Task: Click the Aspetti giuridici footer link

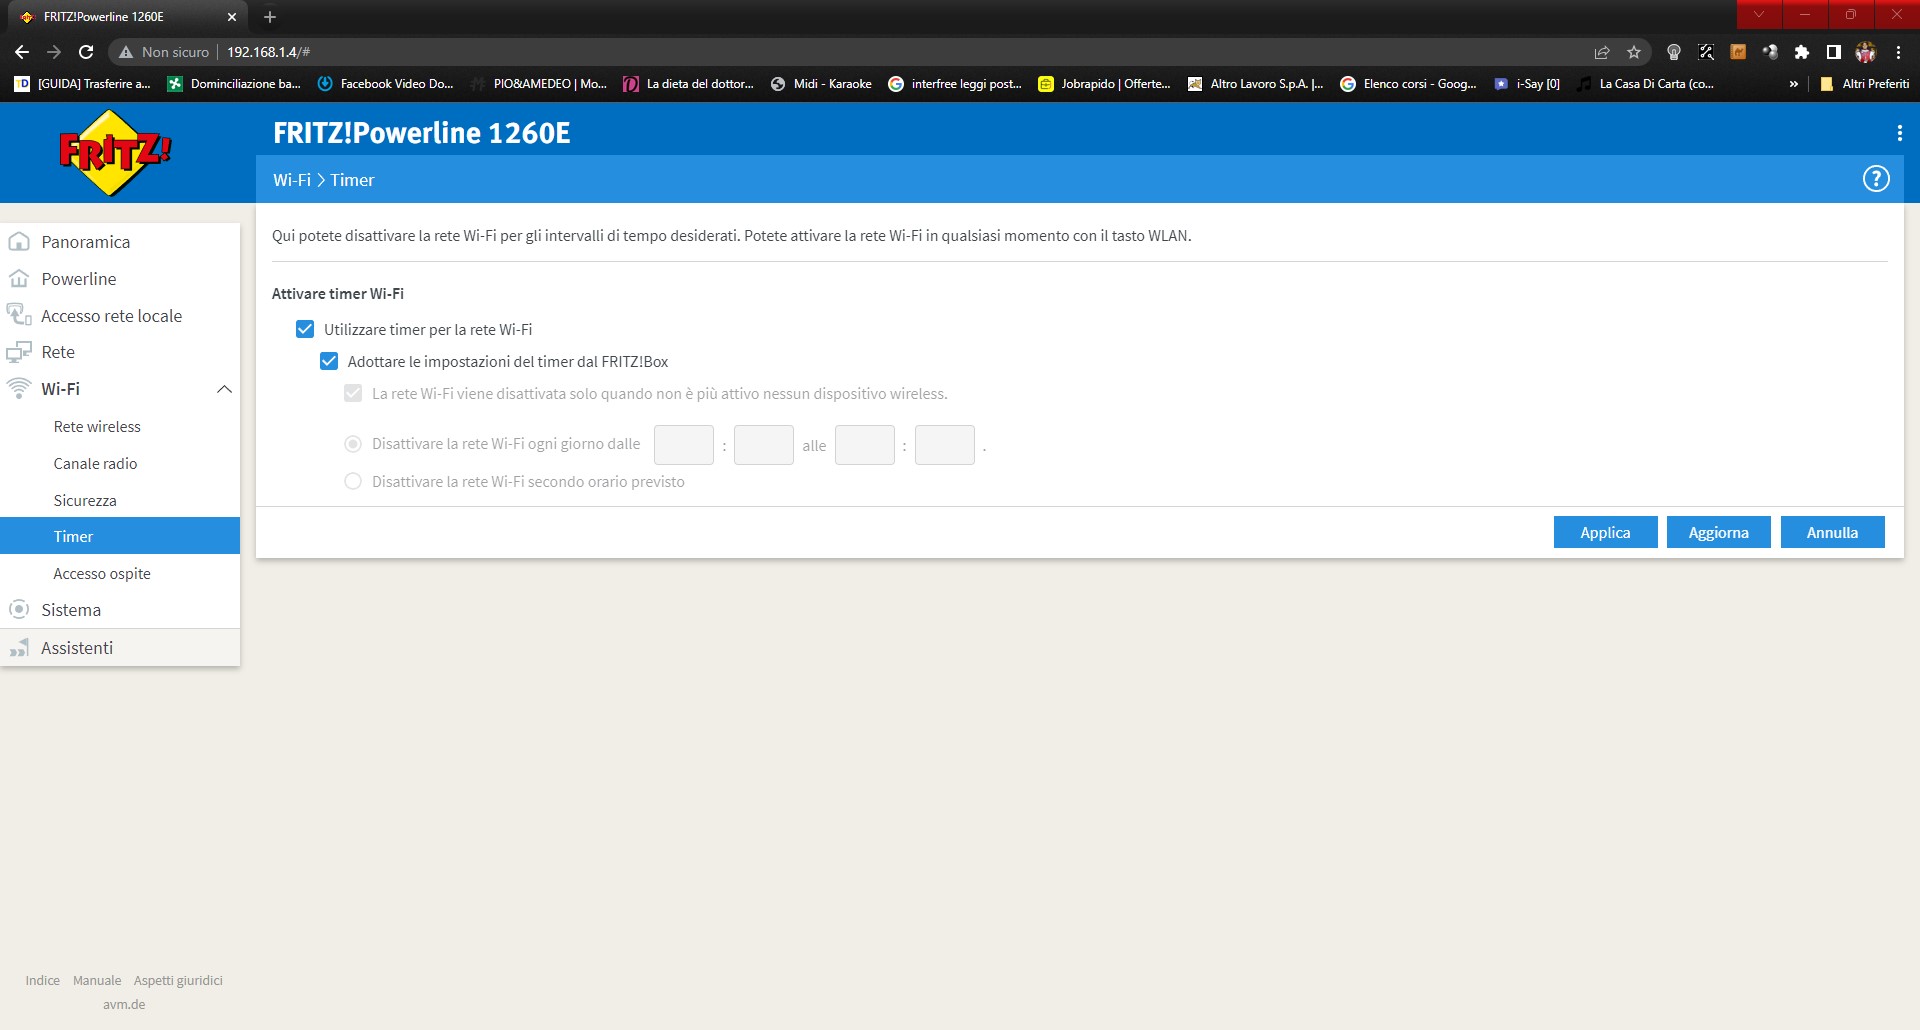Action: [x=178, y=980]
